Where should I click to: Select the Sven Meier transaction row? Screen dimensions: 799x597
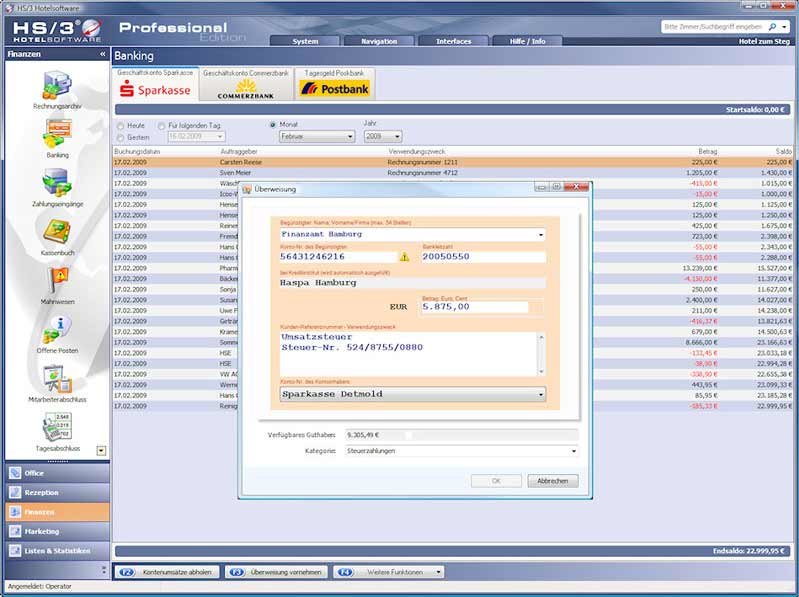pos(453,173)
